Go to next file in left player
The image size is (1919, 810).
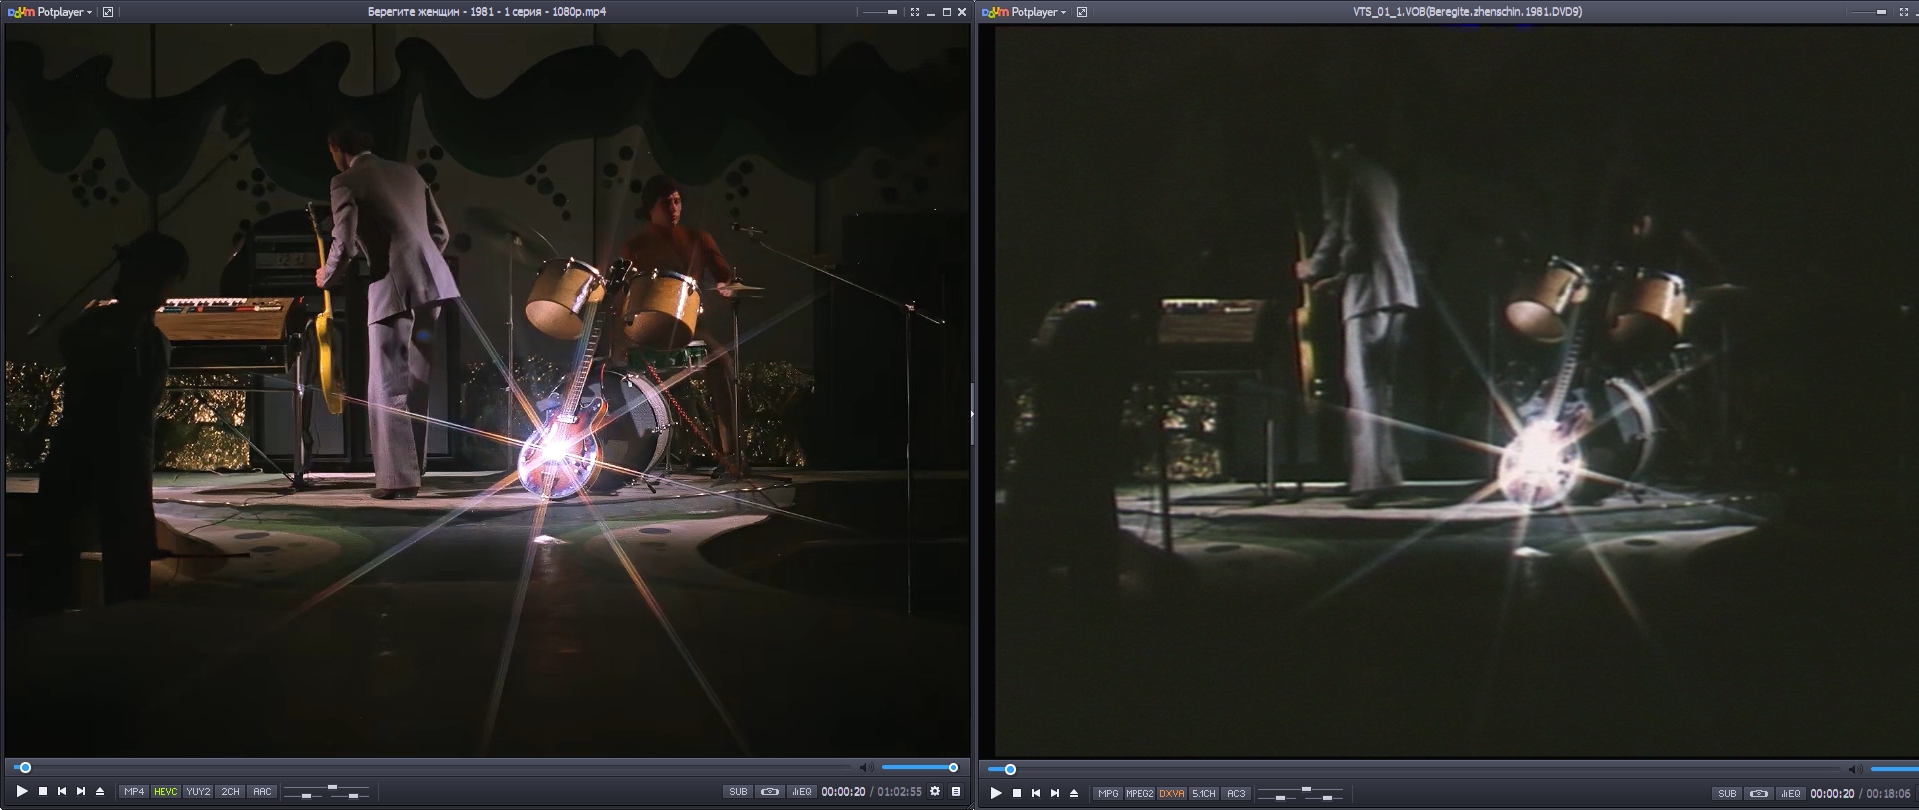tap(81, 791)
